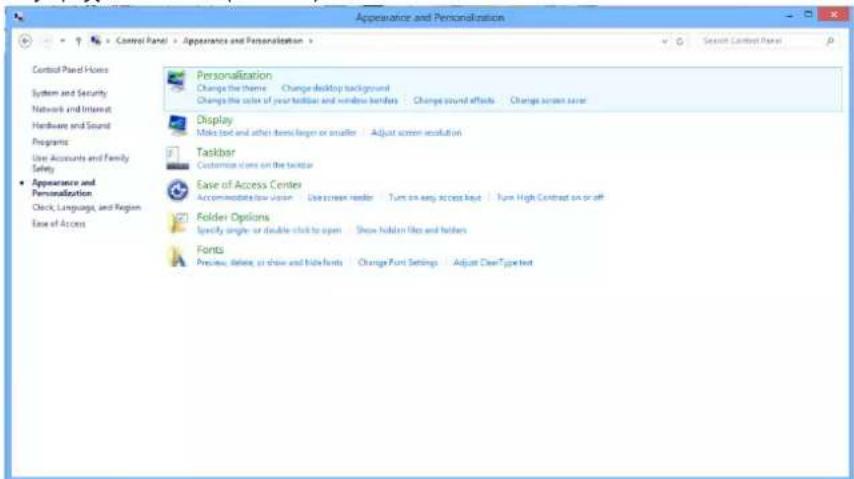Go to Programs category
854x479 pixels.
[50, 142]
